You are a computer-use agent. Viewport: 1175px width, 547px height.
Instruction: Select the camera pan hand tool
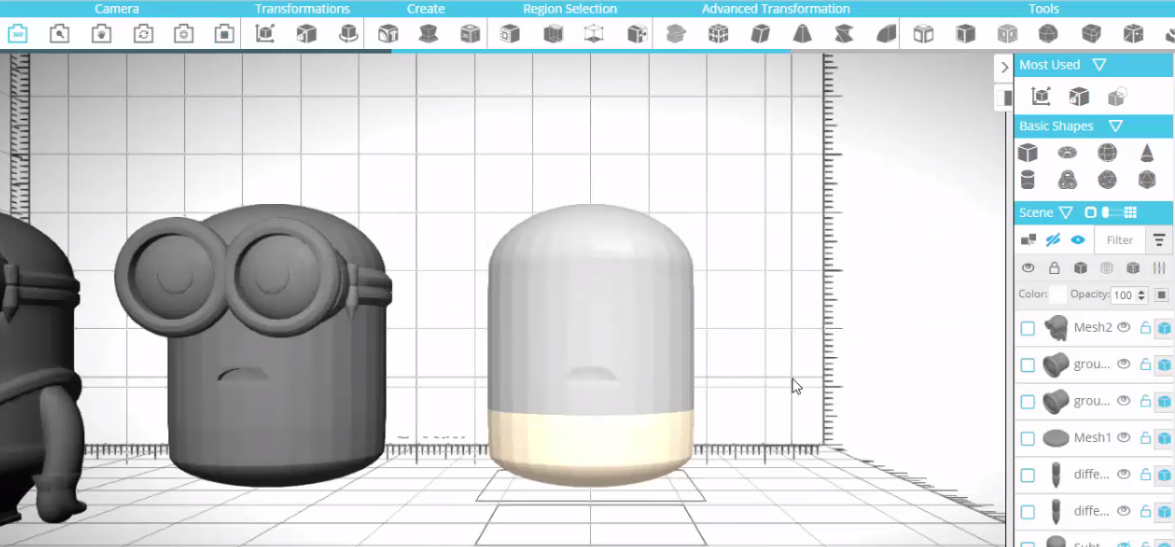pyautogui.click(x=101, y=34)
